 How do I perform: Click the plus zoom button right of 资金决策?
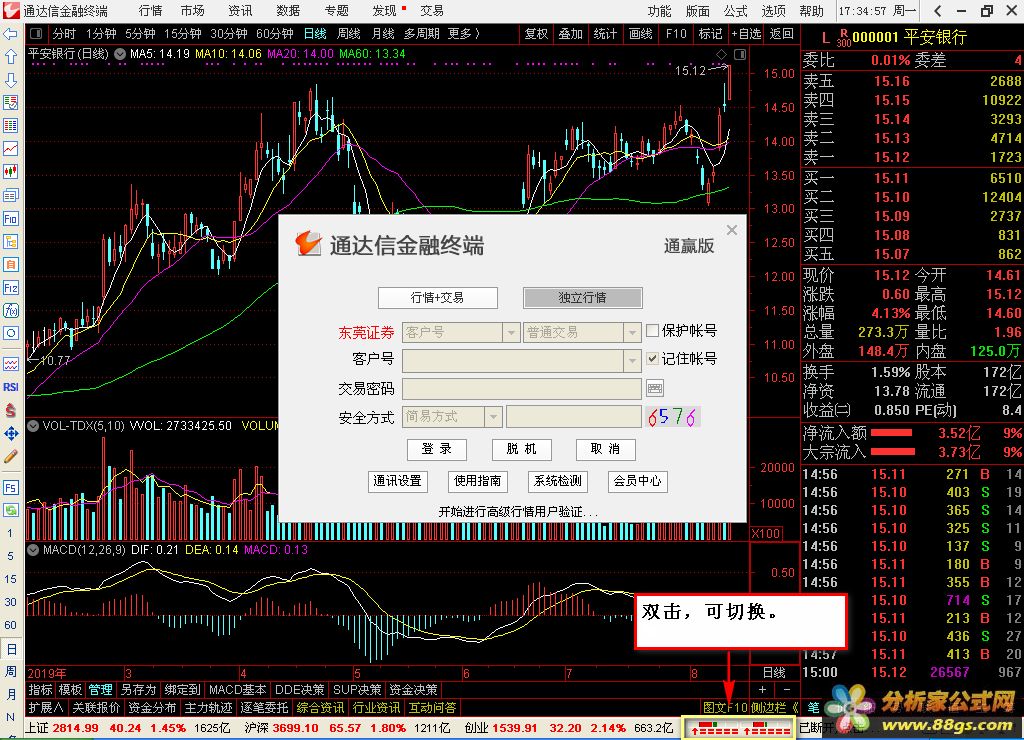click(x=761, y=690)
